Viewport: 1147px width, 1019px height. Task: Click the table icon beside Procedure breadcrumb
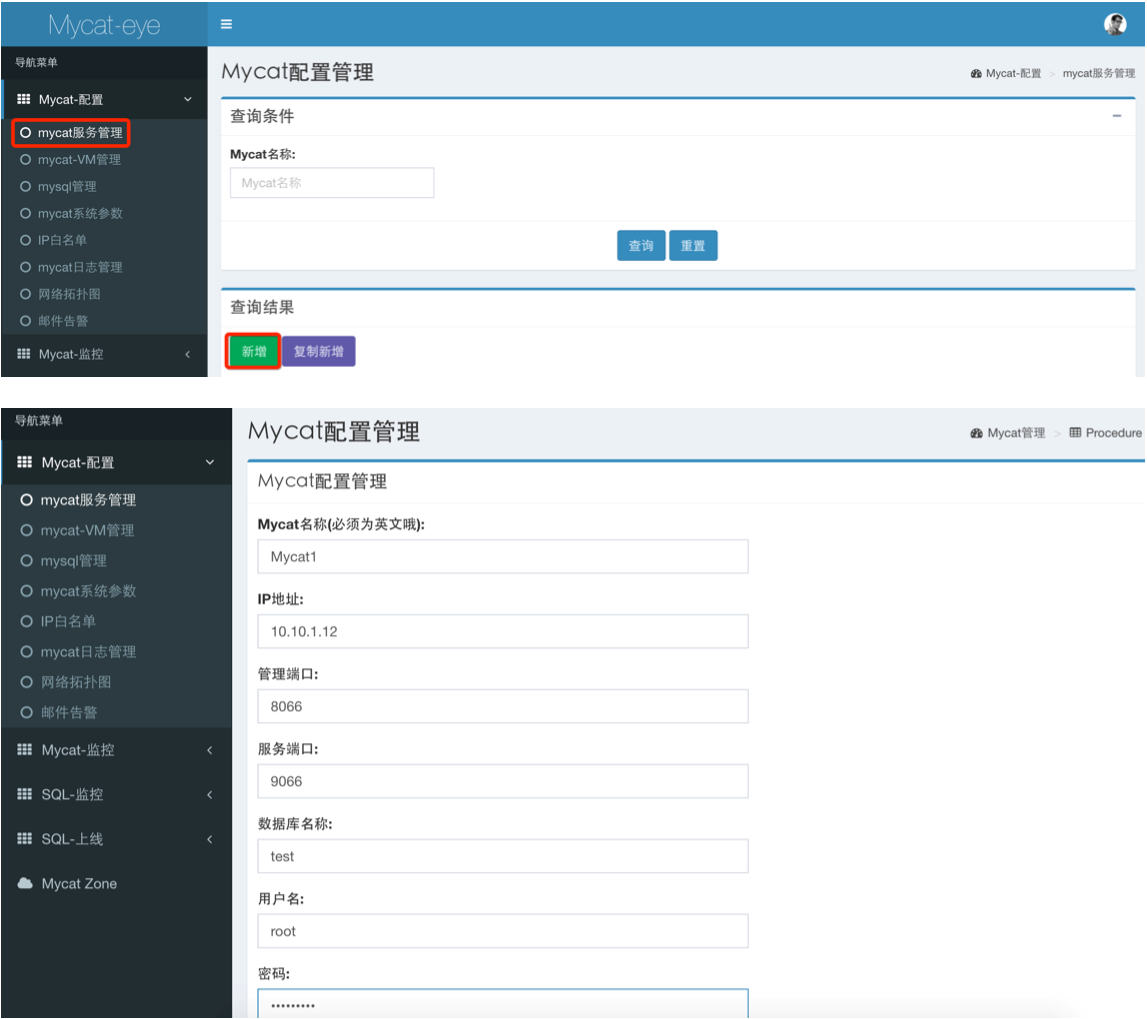pyautogui.click(x=1075, y=433)
